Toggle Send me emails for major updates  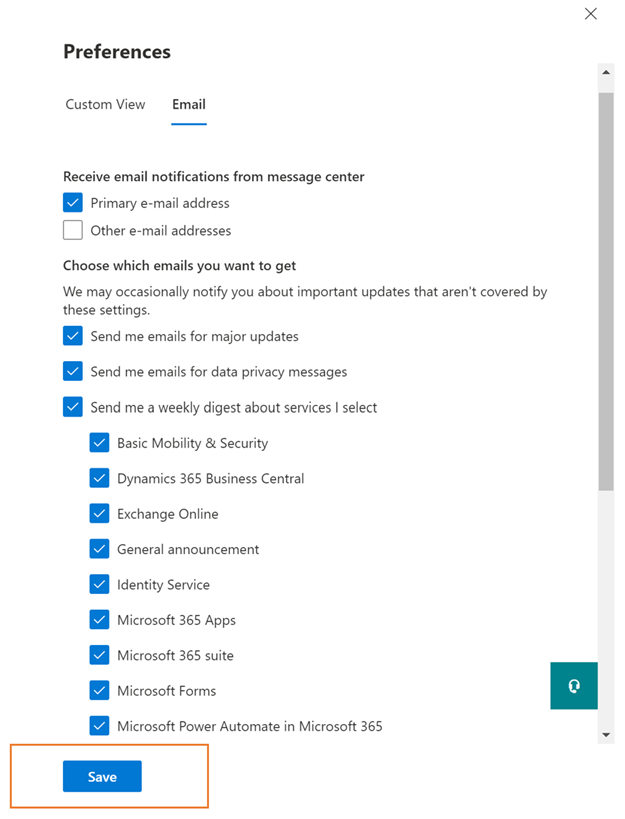tap(73, 336)
